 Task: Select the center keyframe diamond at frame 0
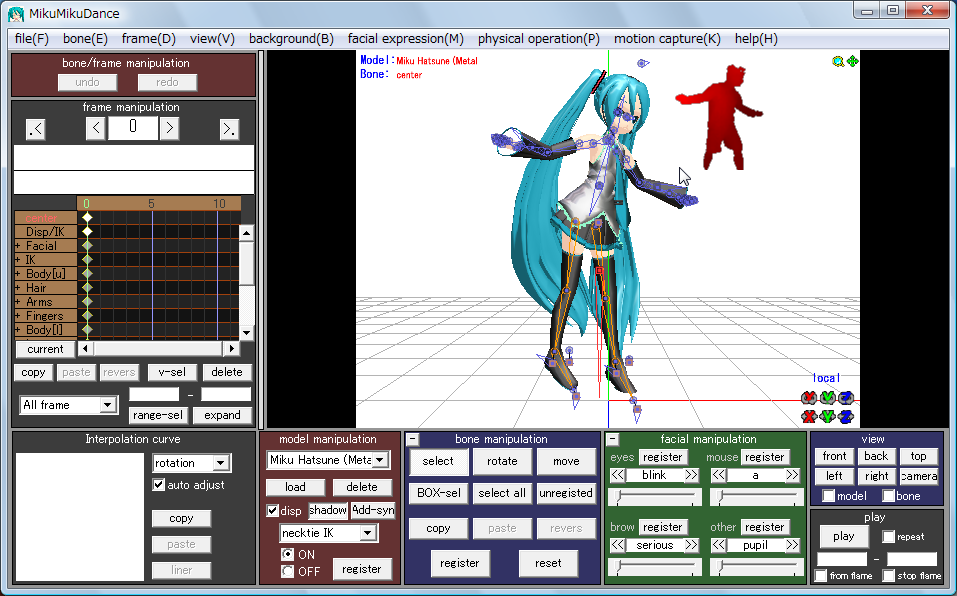tap(87, 218)
